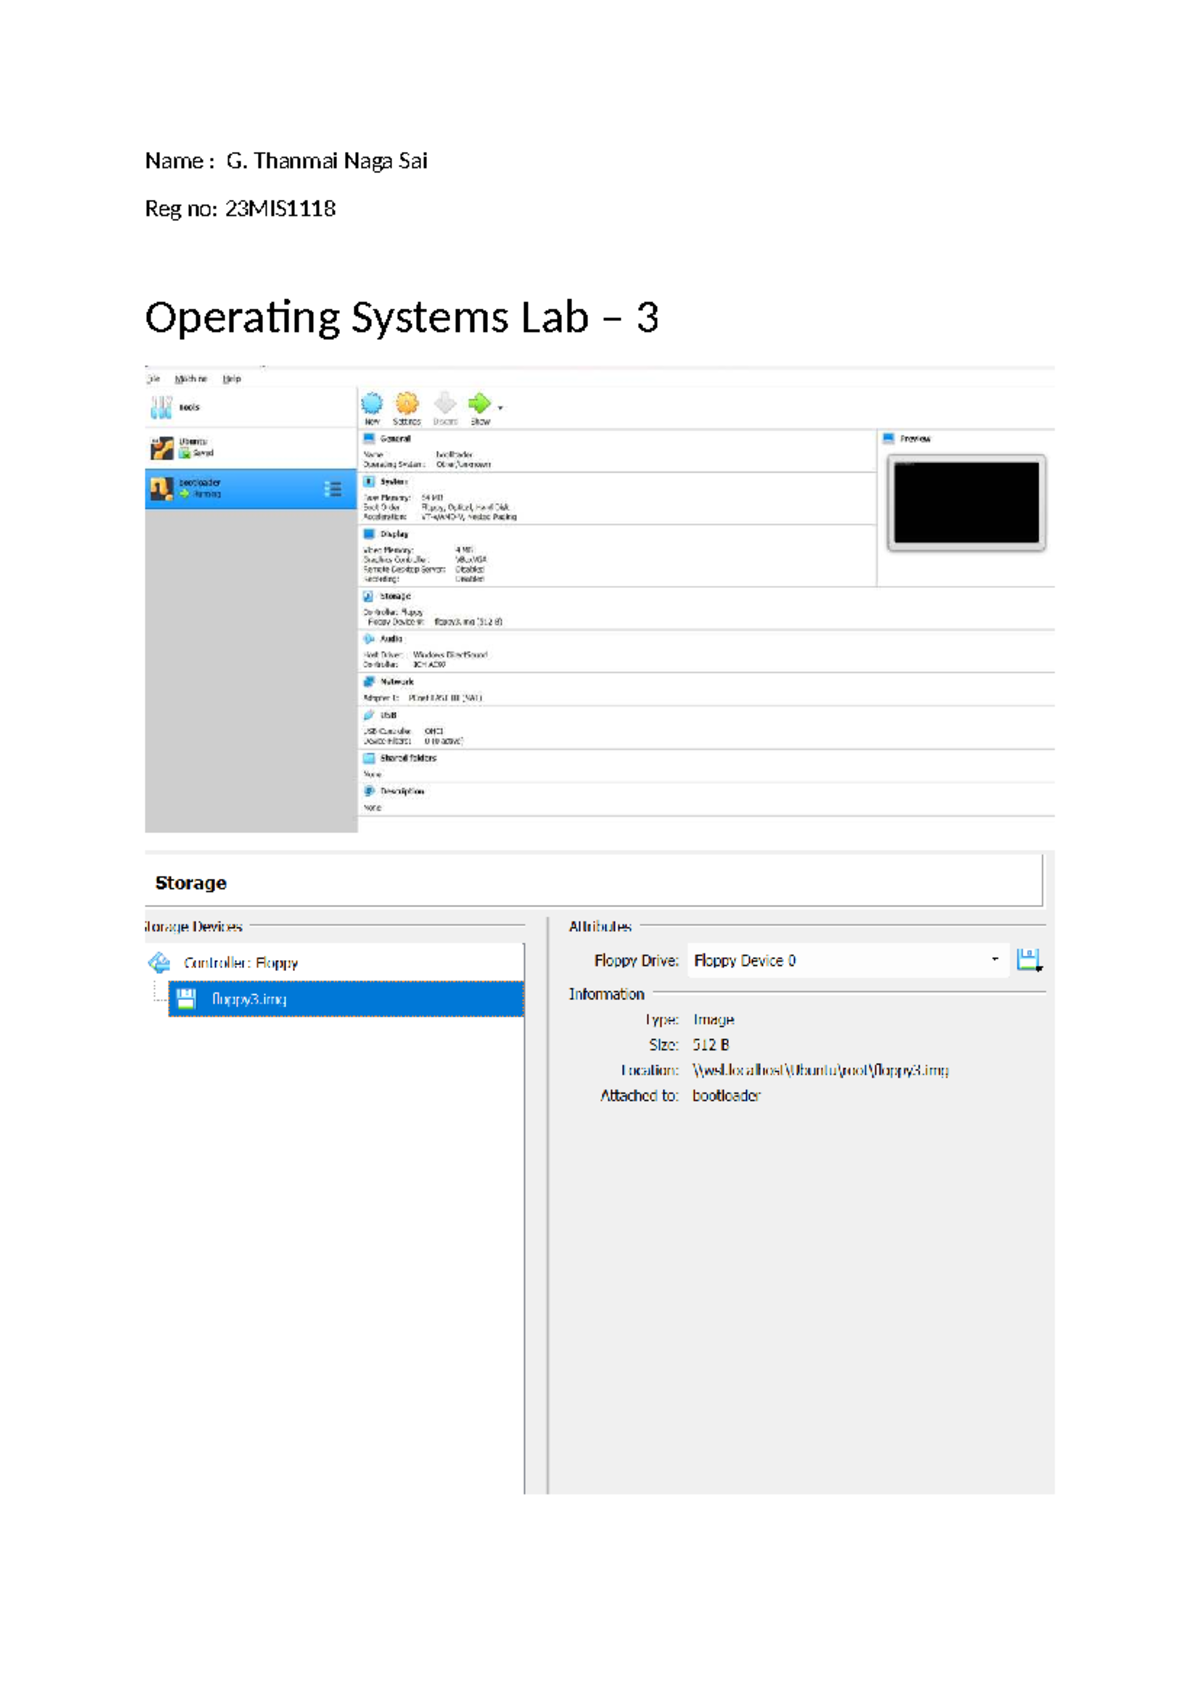Click the Attached to 'bootloader' value
The image size is (1200, 1696).
[726, 1096]
